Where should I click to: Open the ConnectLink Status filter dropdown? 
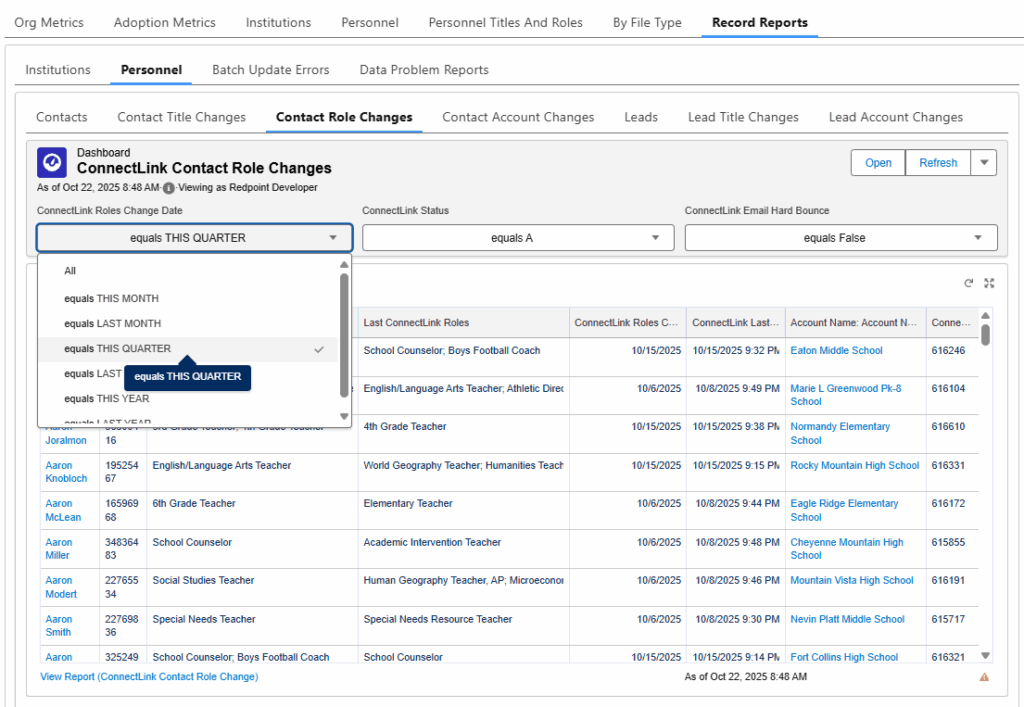pyautogui.click(x=517, y=237)
